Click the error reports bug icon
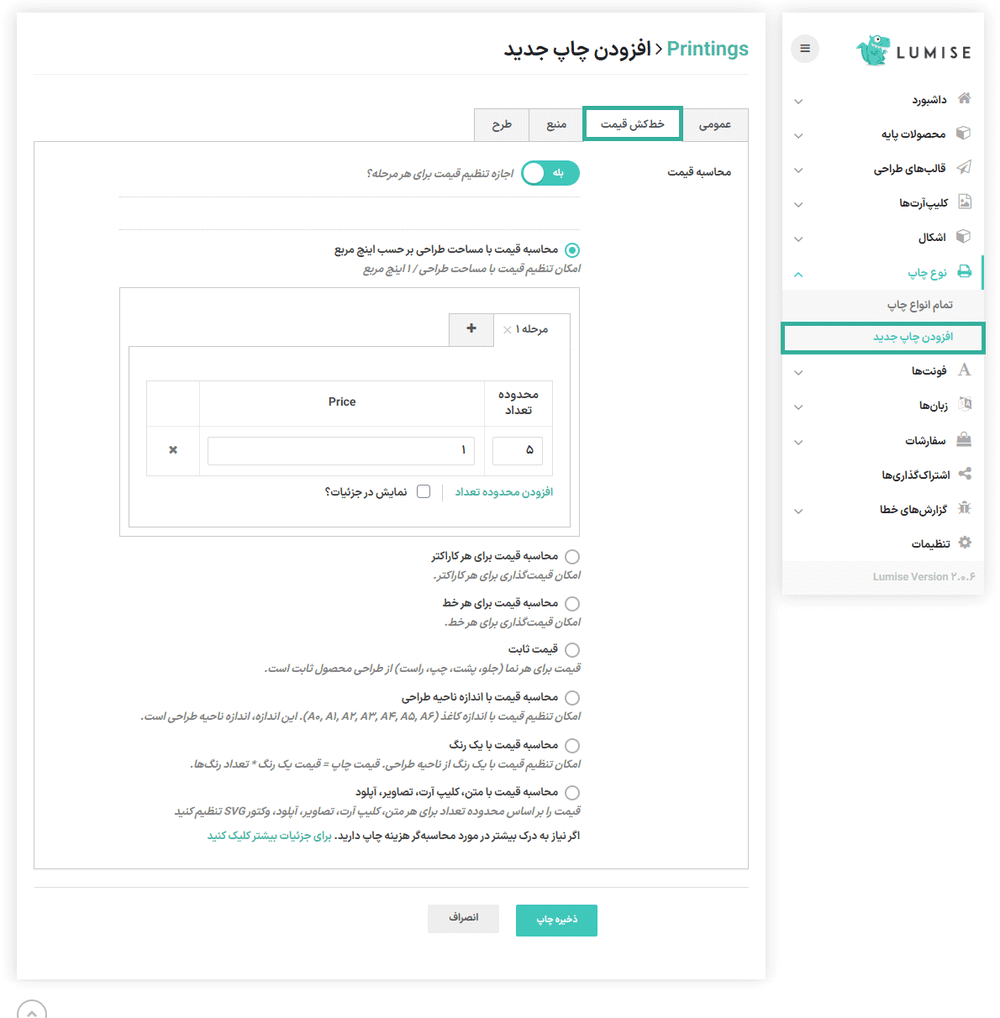Image resolution: width=1000 pixels, height=1018 pixels. (964, 509)
